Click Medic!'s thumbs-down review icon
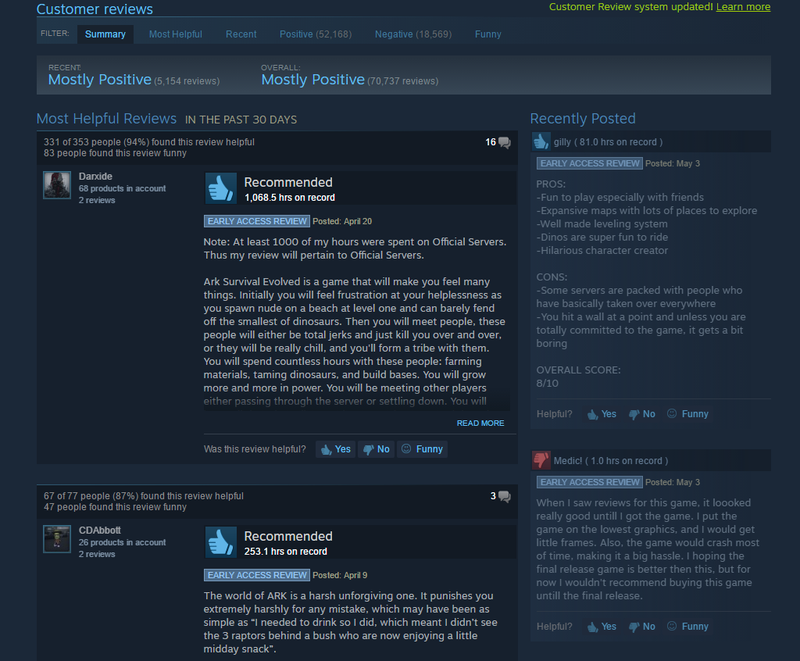 pyautogui.click(x=541, y=460)
